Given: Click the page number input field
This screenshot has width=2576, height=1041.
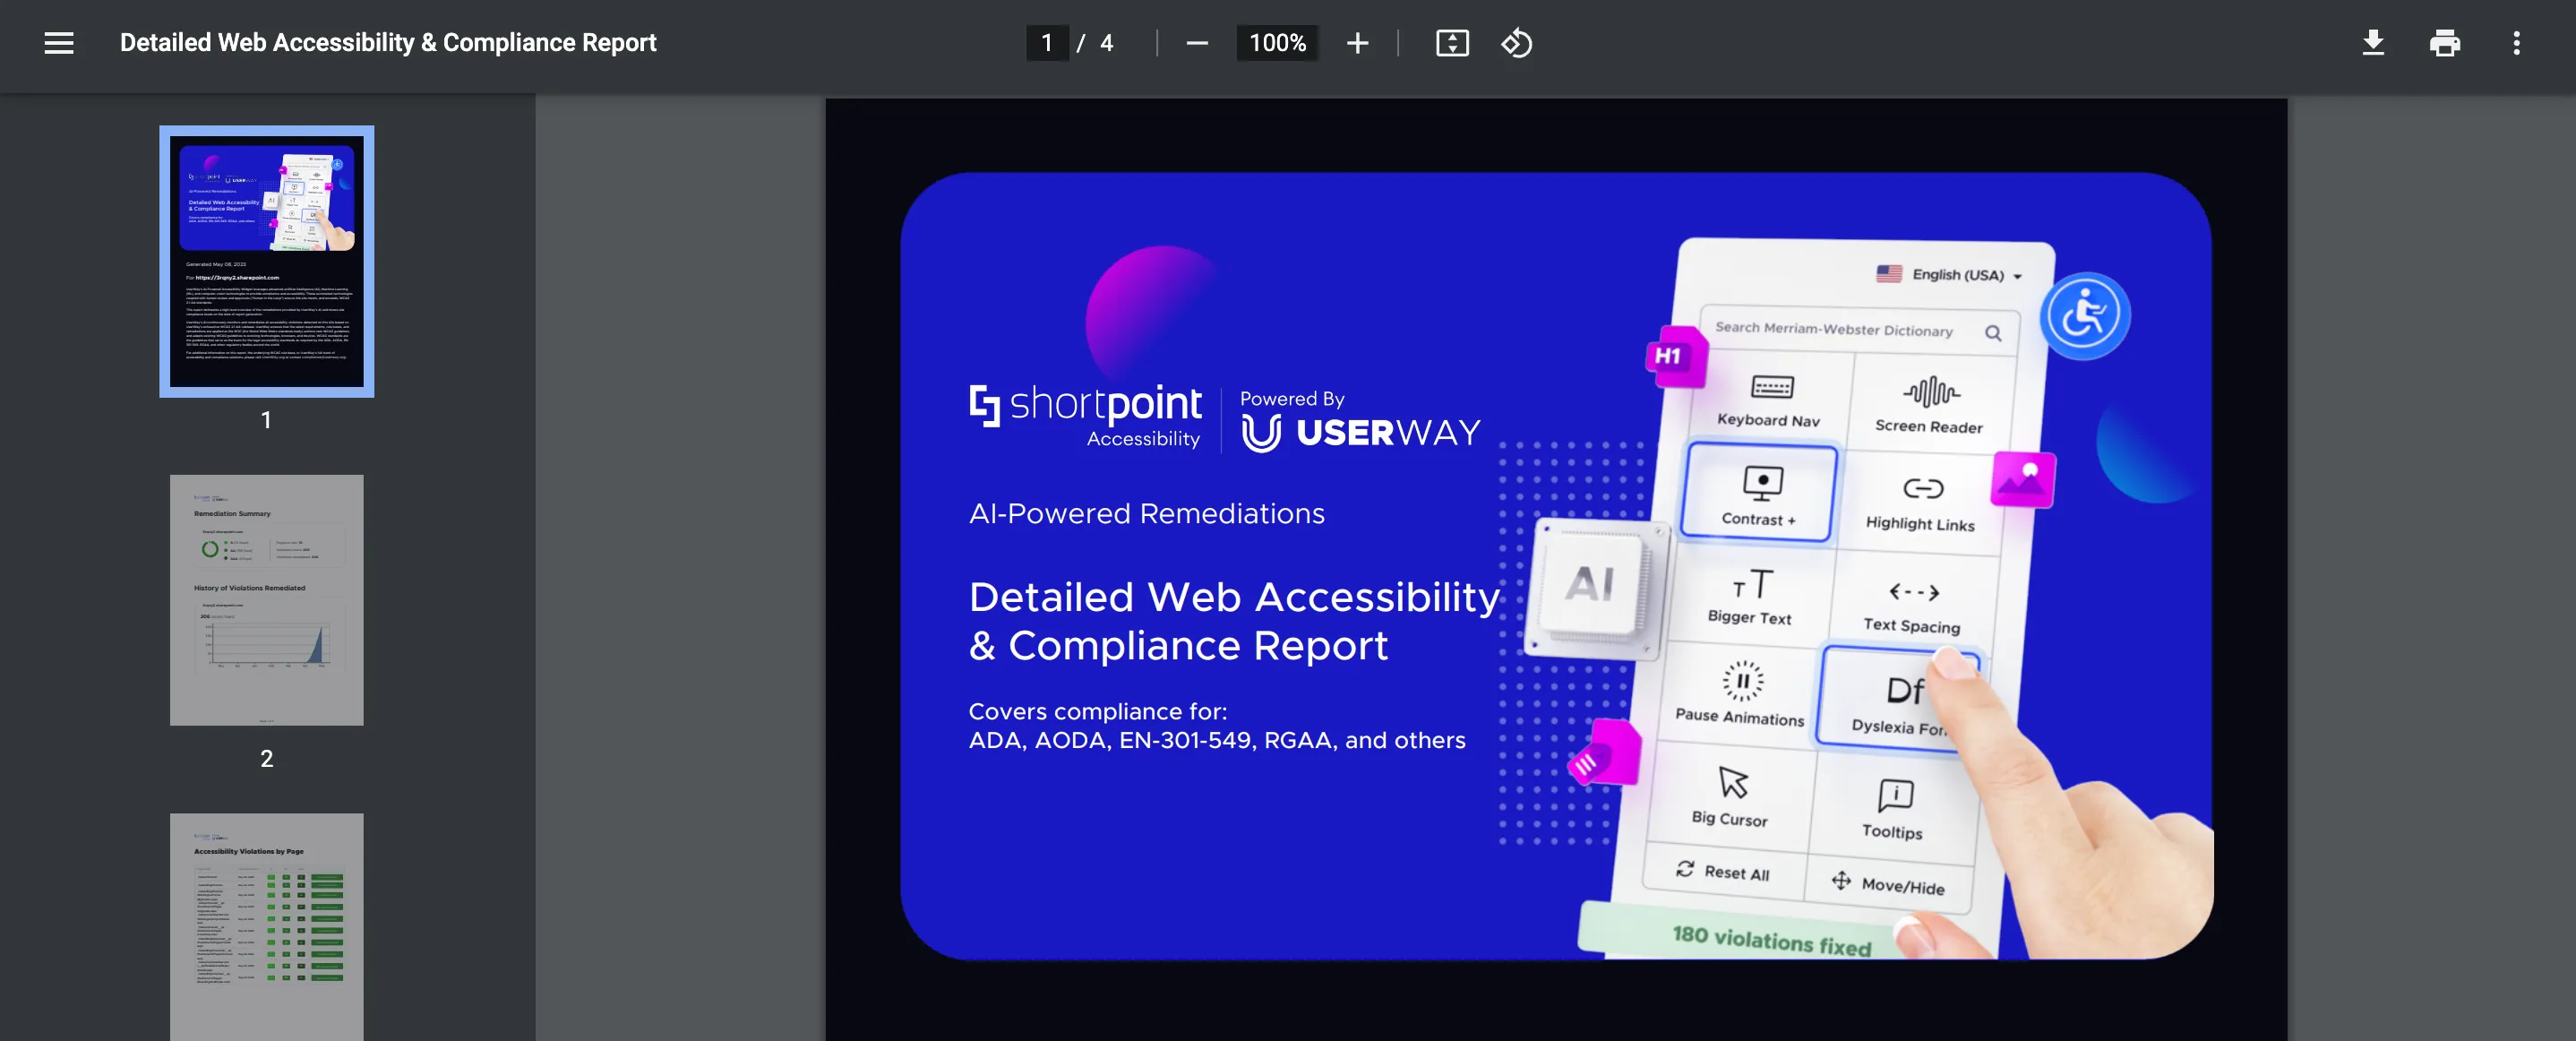Looking at the screenshot, I should click(1047, 43).
